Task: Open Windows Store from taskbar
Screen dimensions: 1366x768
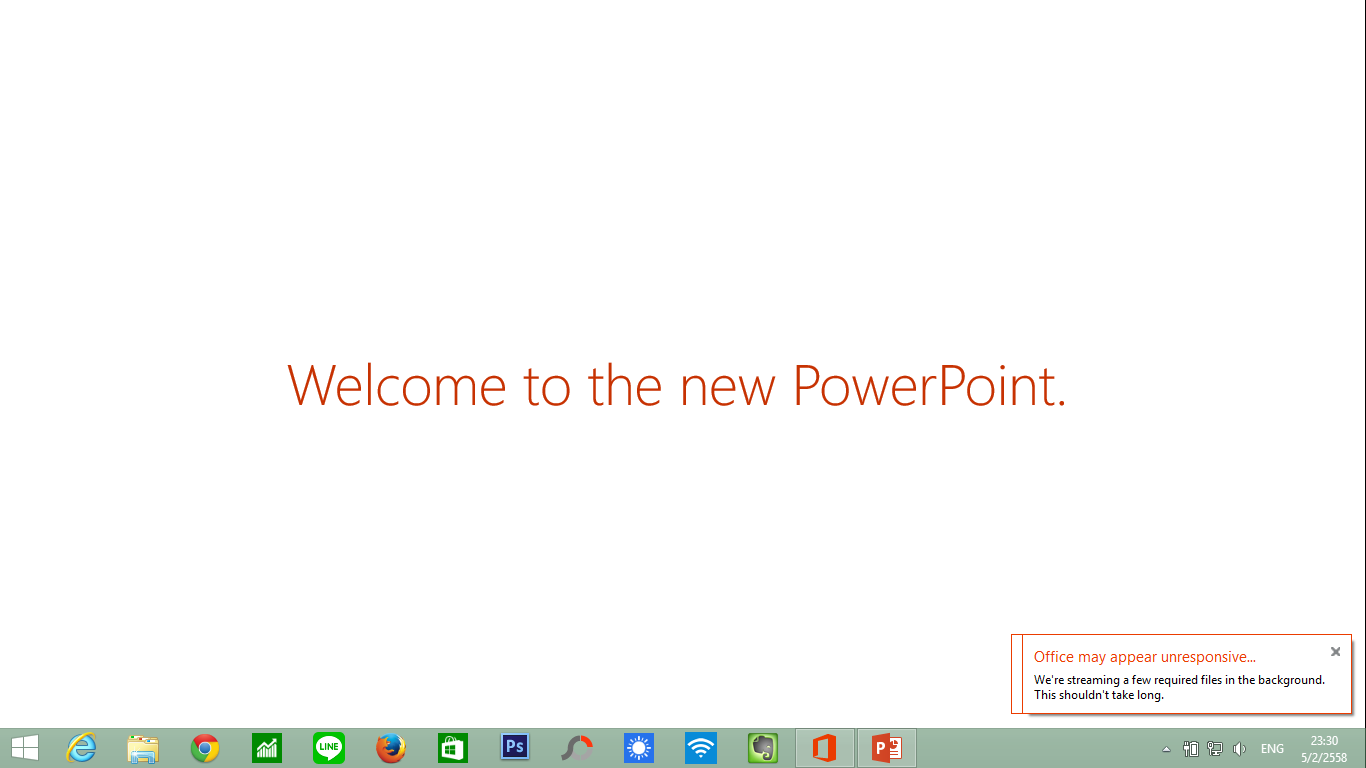Action: coord(453,748)
